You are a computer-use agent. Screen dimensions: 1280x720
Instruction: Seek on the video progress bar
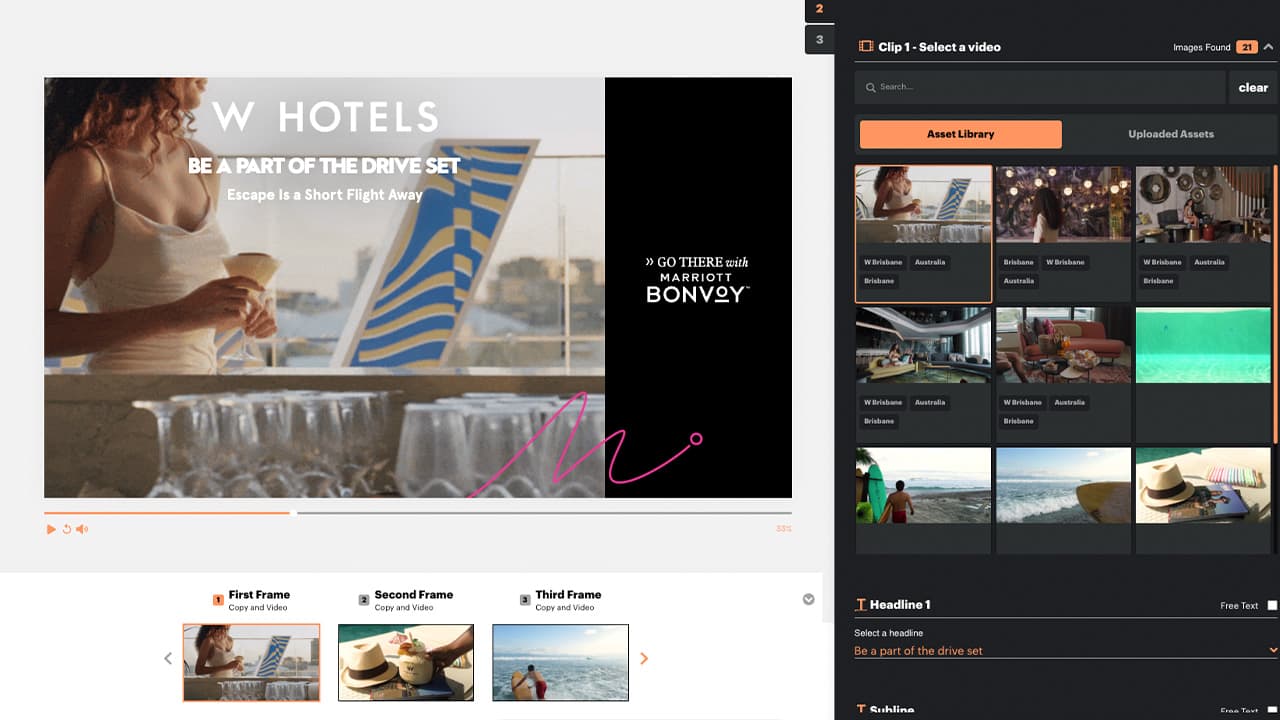pos(418,513)
